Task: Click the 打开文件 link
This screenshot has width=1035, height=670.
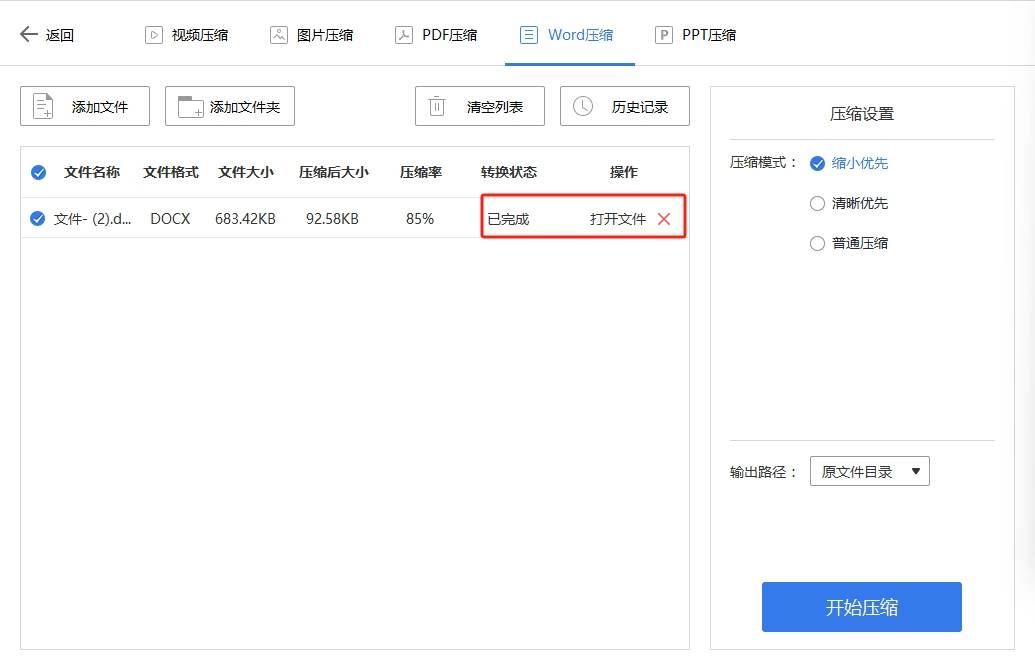Action: (618, 219)
